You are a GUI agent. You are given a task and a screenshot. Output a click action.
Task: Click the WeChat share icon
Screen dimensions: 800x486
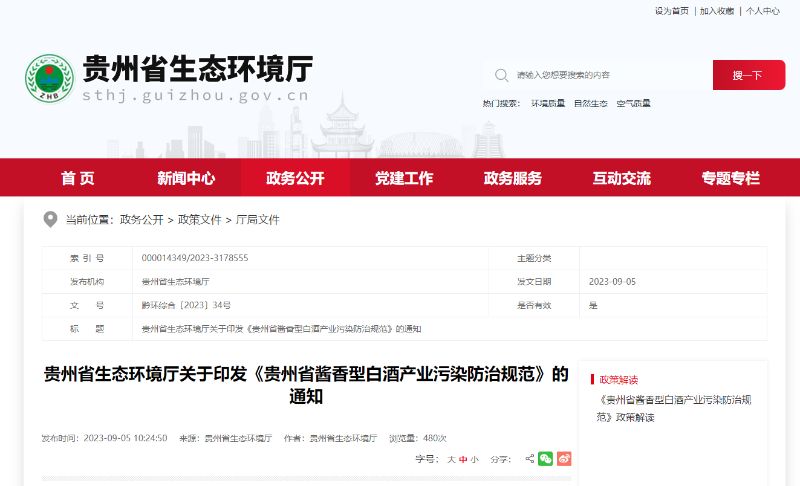(x=545, y=459)
